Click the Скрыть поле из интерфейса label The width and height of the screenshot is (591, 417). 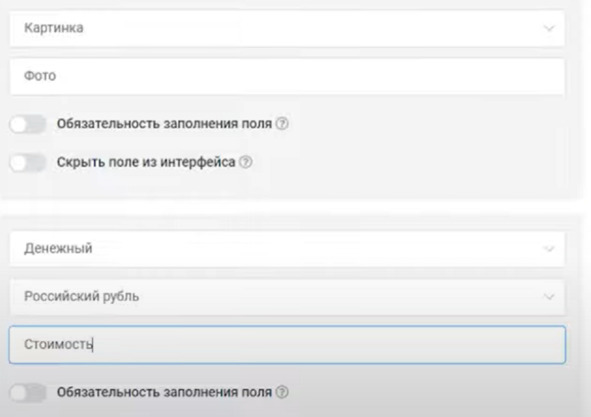(146, 162)
